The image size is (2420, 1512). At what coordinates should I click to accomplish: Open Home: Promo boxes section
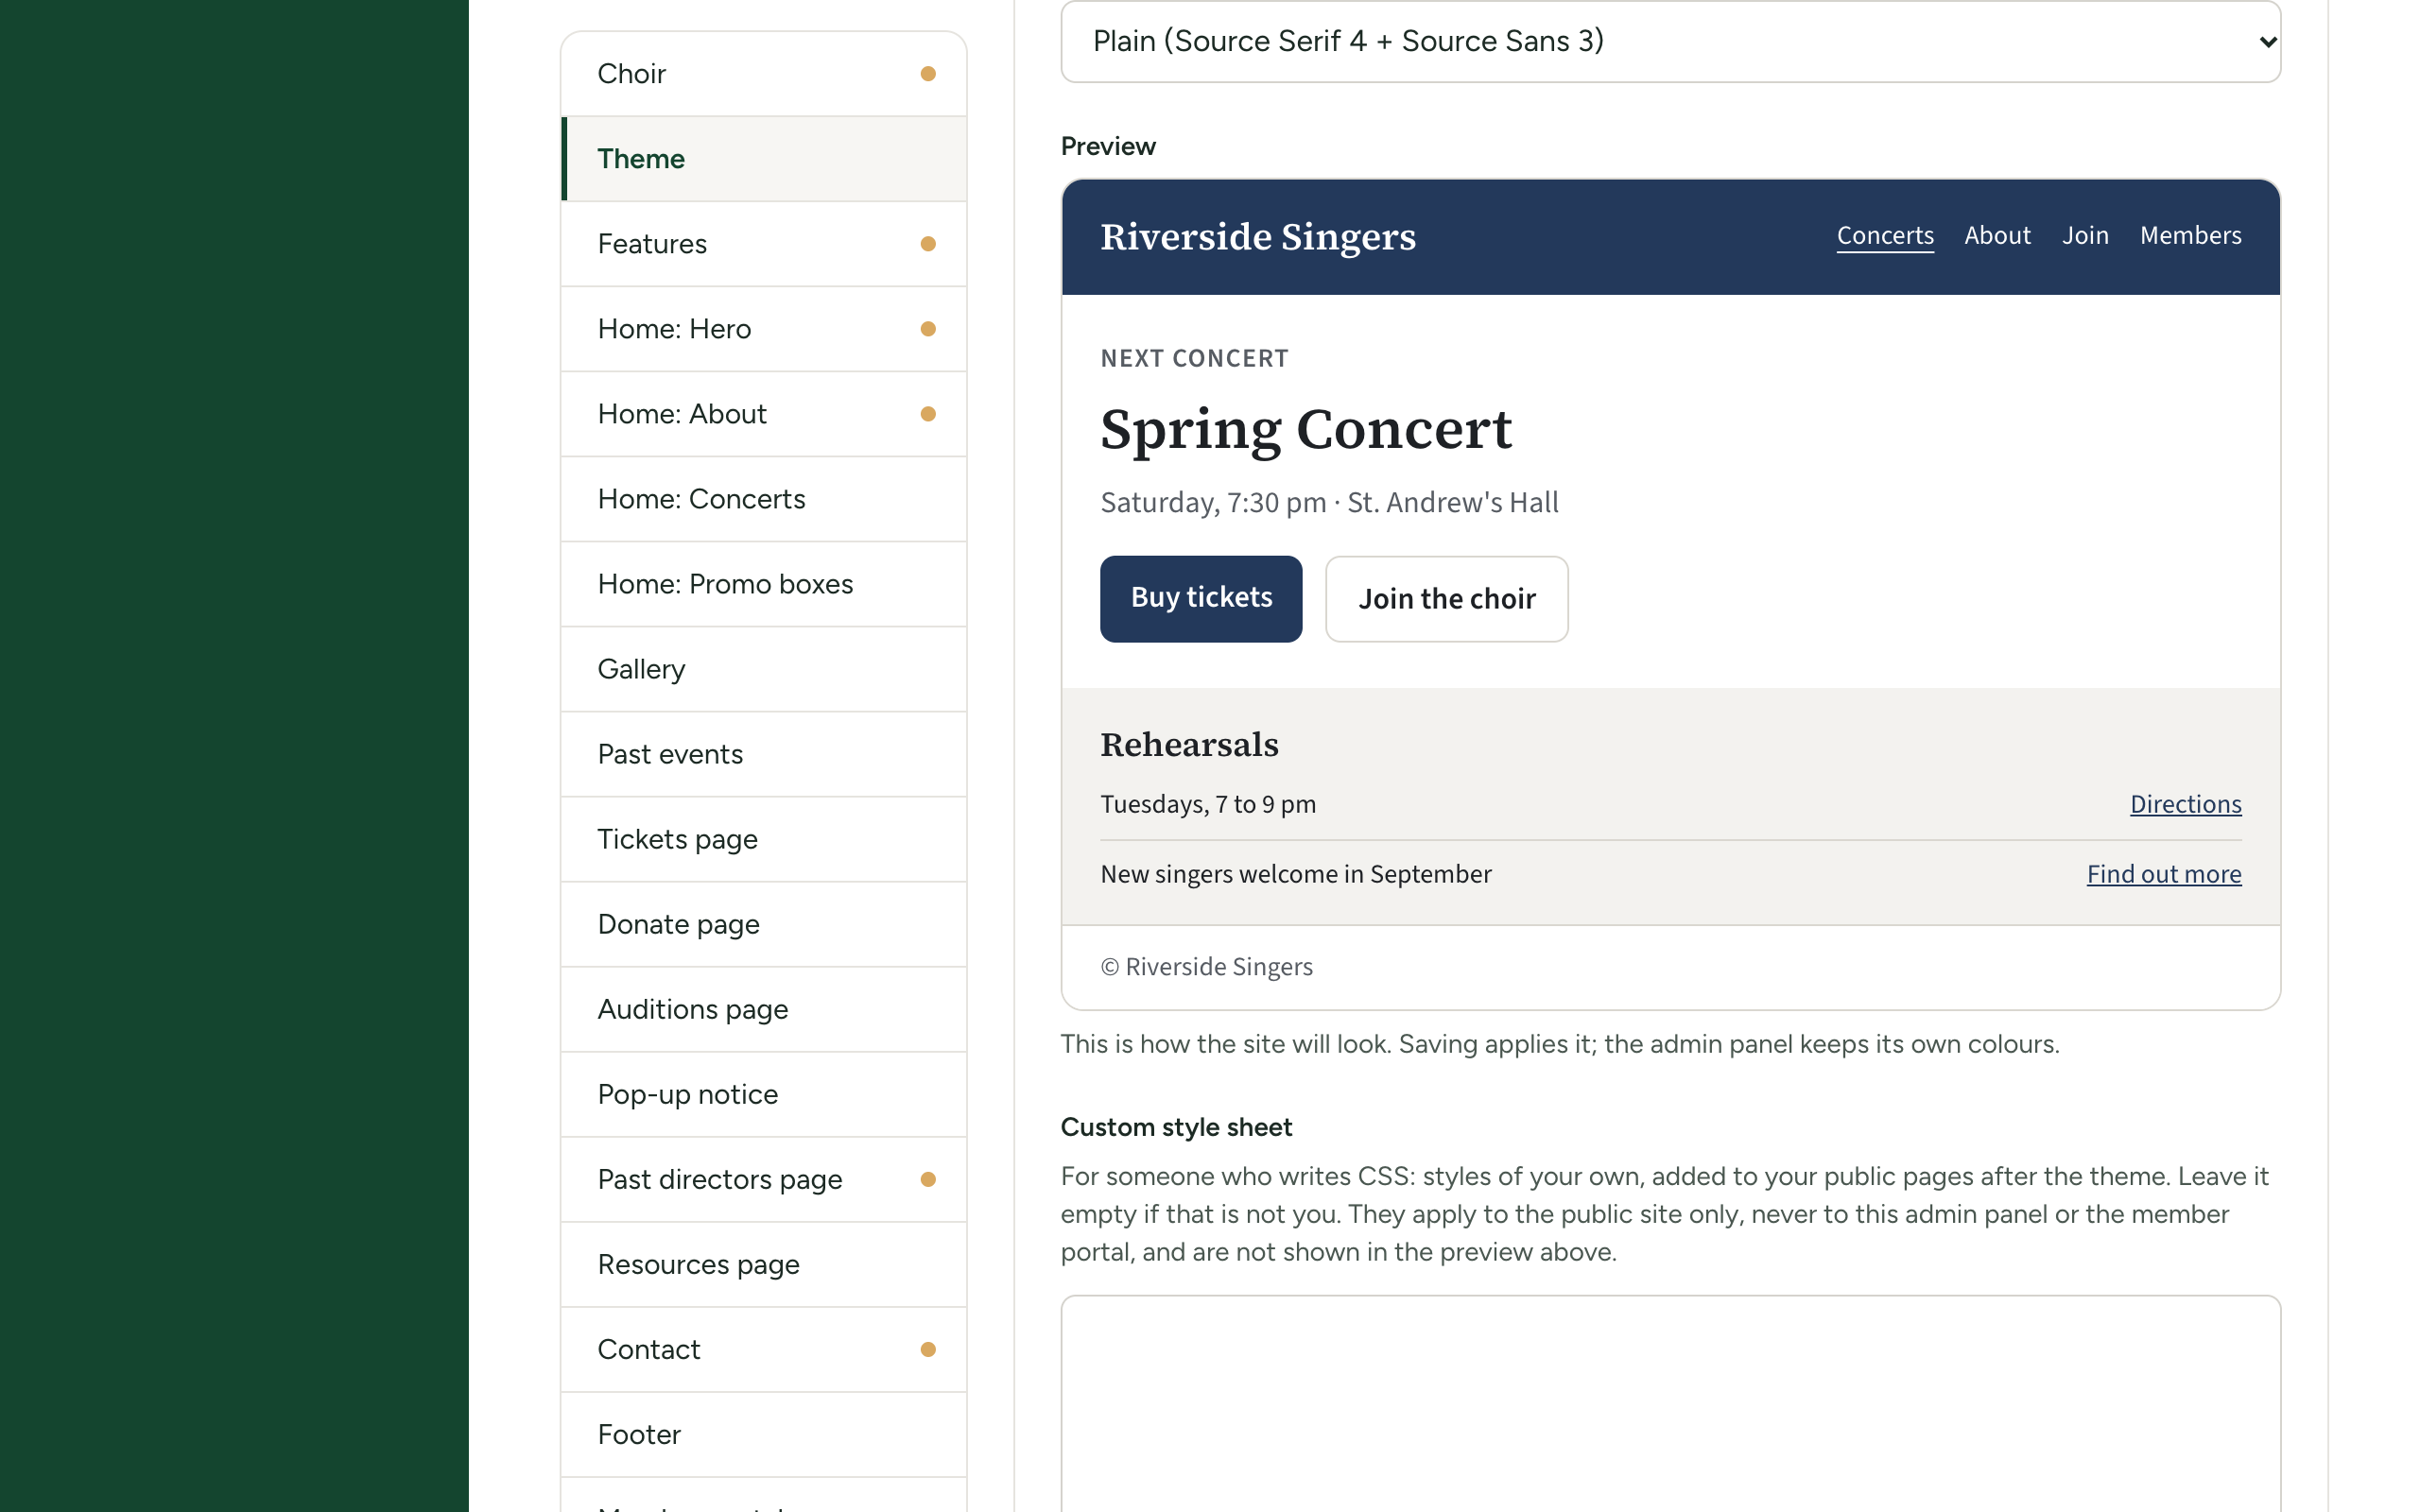(x=764, y=583)
